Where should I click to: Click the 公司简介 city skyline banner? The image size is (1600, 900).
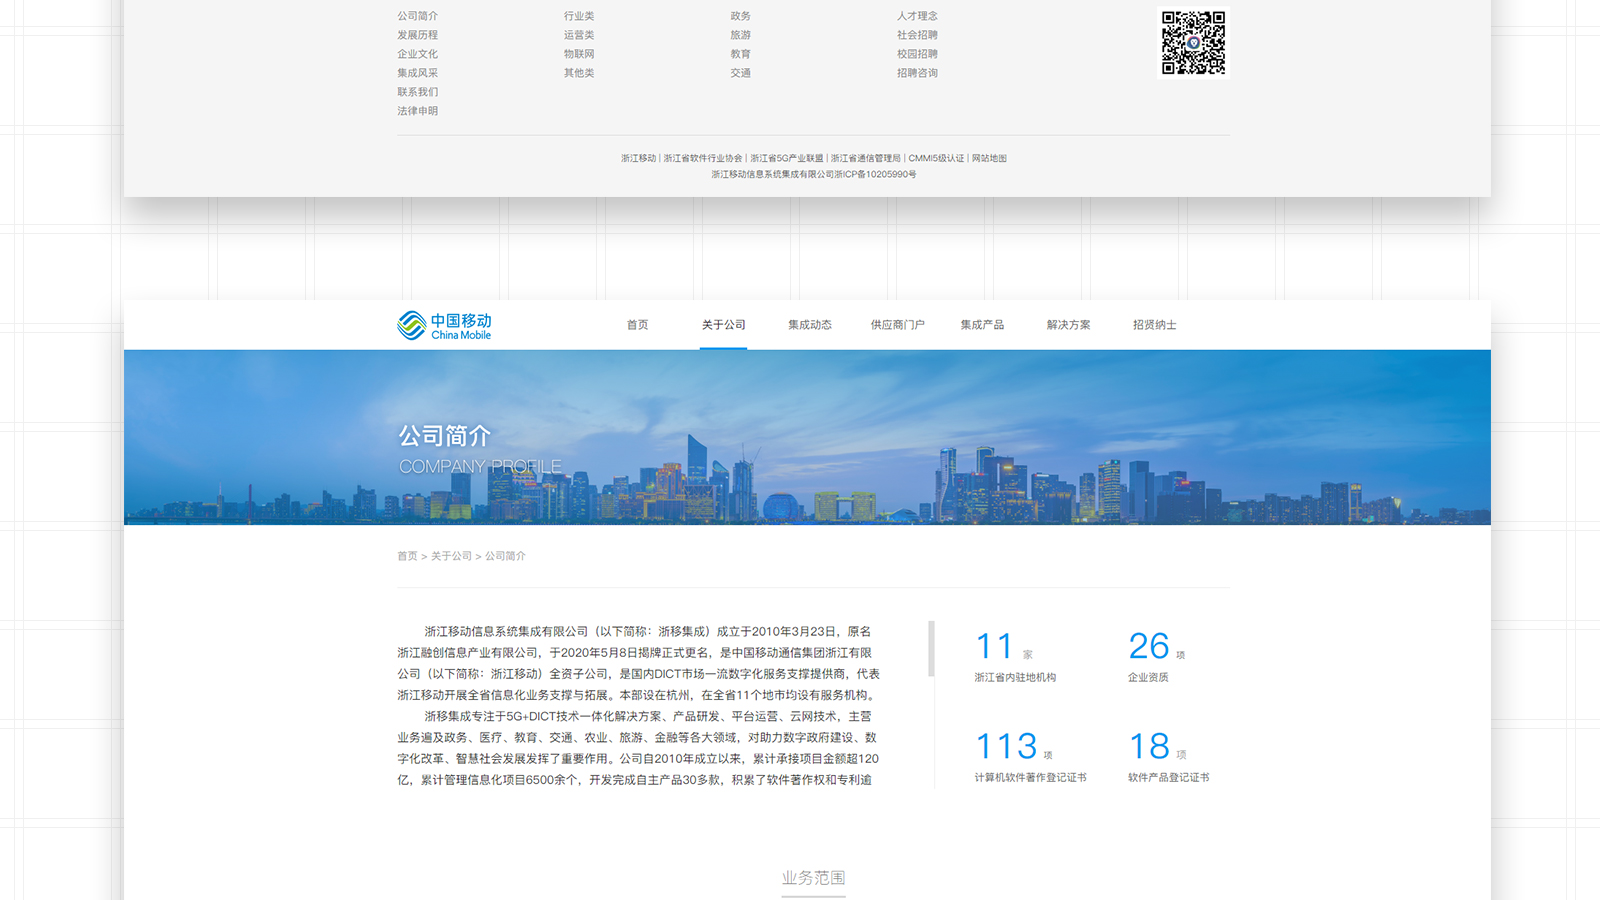(x=807, y=437)
